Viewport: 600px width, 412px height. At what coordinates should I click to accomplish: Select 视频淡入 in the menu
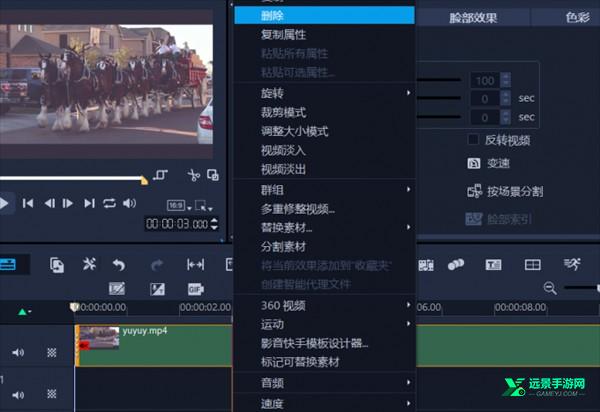[x=324, y=150]
